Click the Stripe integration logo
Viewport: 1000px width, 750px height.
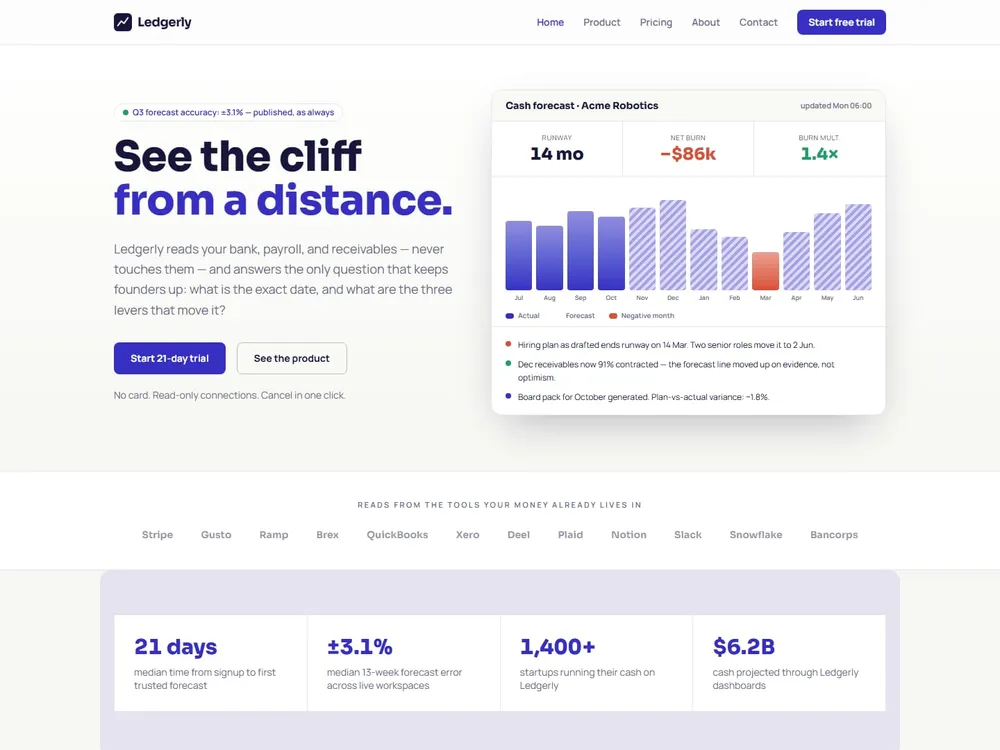tap(158, 534)
